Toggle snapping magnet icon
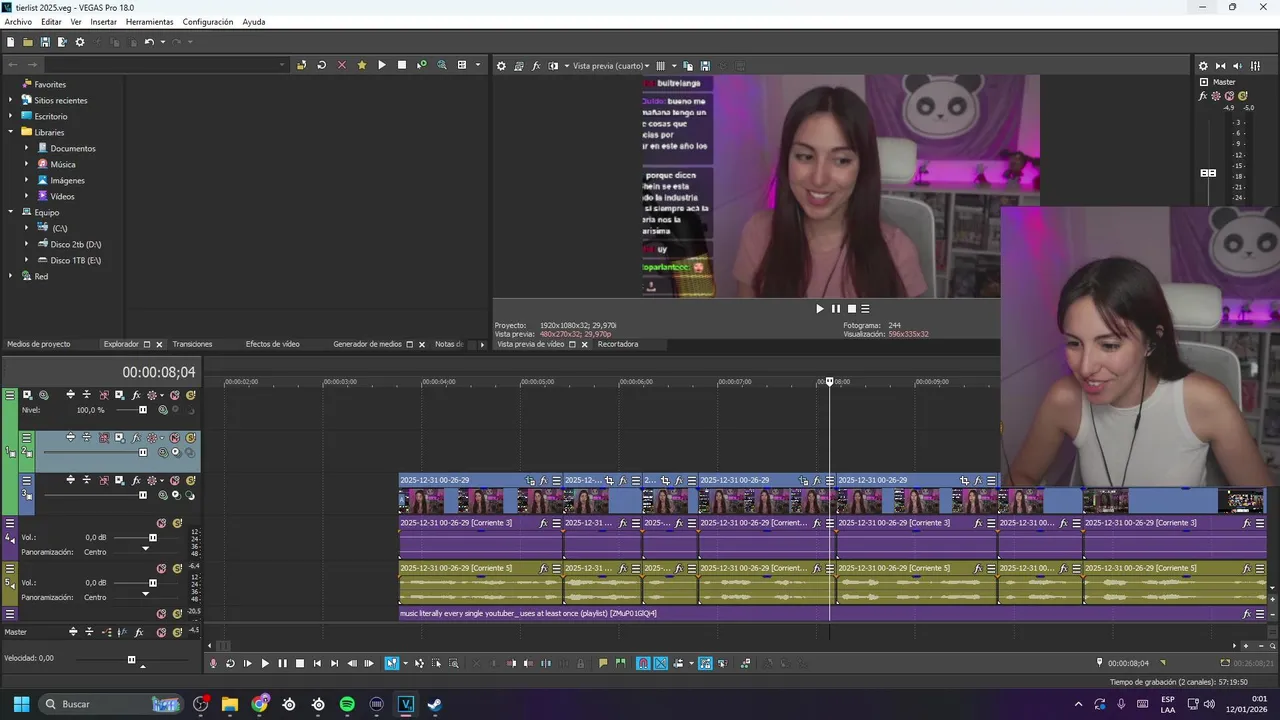 (643, 663)
